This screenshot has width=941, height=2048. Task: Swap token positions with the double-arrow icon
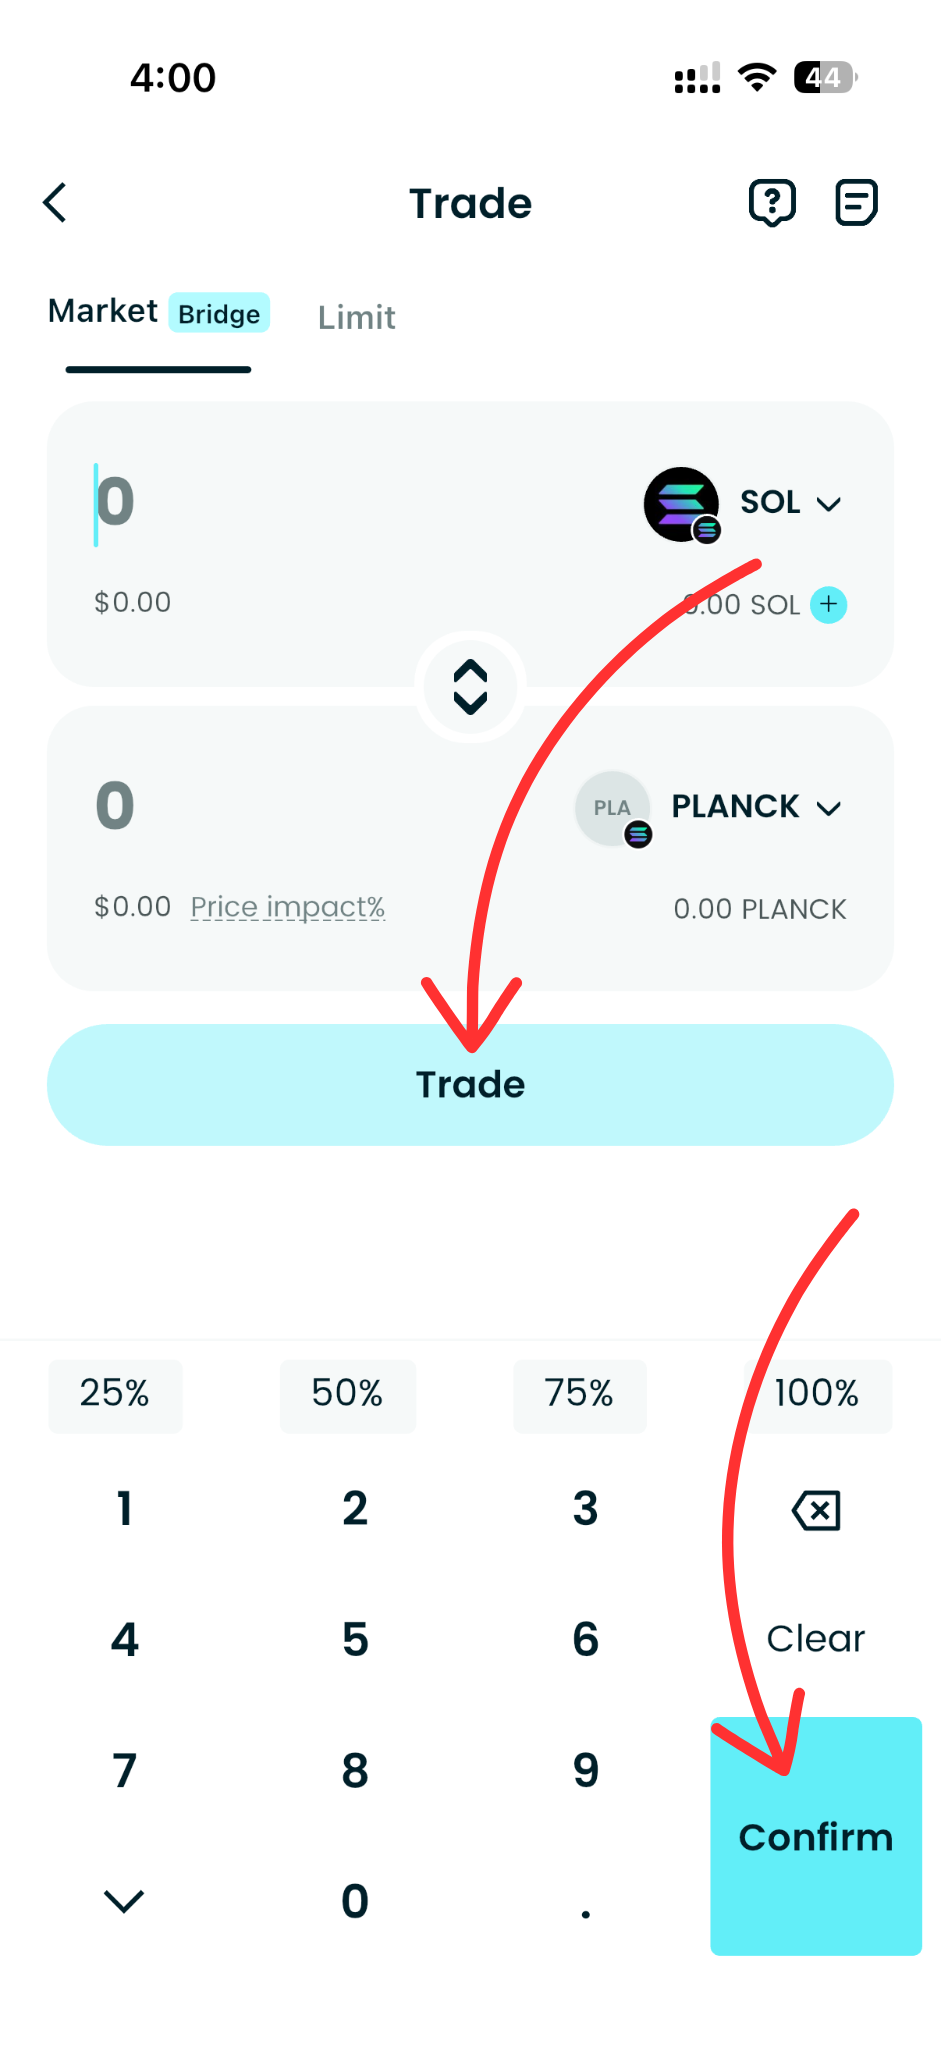(x=470, y=687)
